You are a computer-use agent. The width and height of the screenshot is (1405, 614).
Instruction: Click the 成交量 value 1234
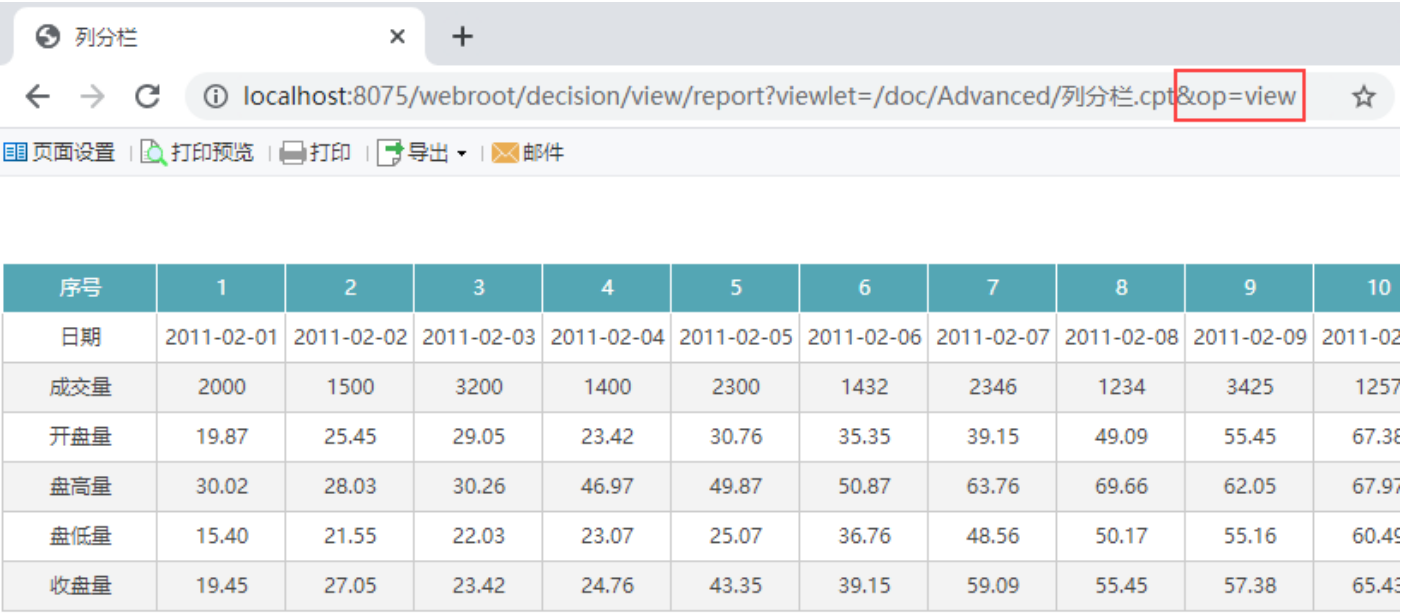[1121, 387]
